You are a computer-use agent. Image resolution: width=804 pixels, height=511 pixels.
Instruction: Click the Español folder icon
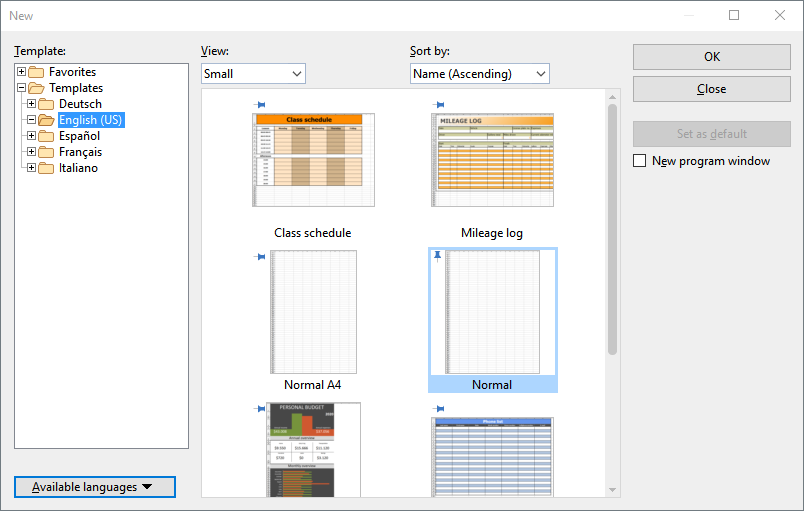point(46,136)
